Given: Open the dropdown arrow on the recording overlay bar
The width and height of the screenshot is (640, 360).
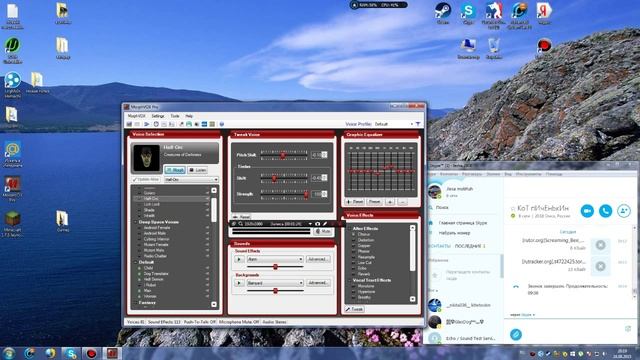Looking at the screenshot, I should click(310, 224).
